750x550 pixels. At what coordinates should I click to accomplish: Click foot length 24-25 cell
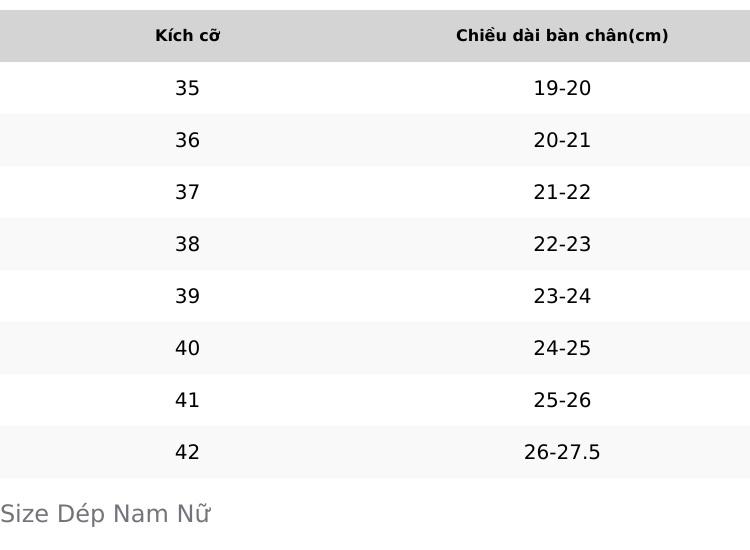pyautogui.click(x=562, y=348)
